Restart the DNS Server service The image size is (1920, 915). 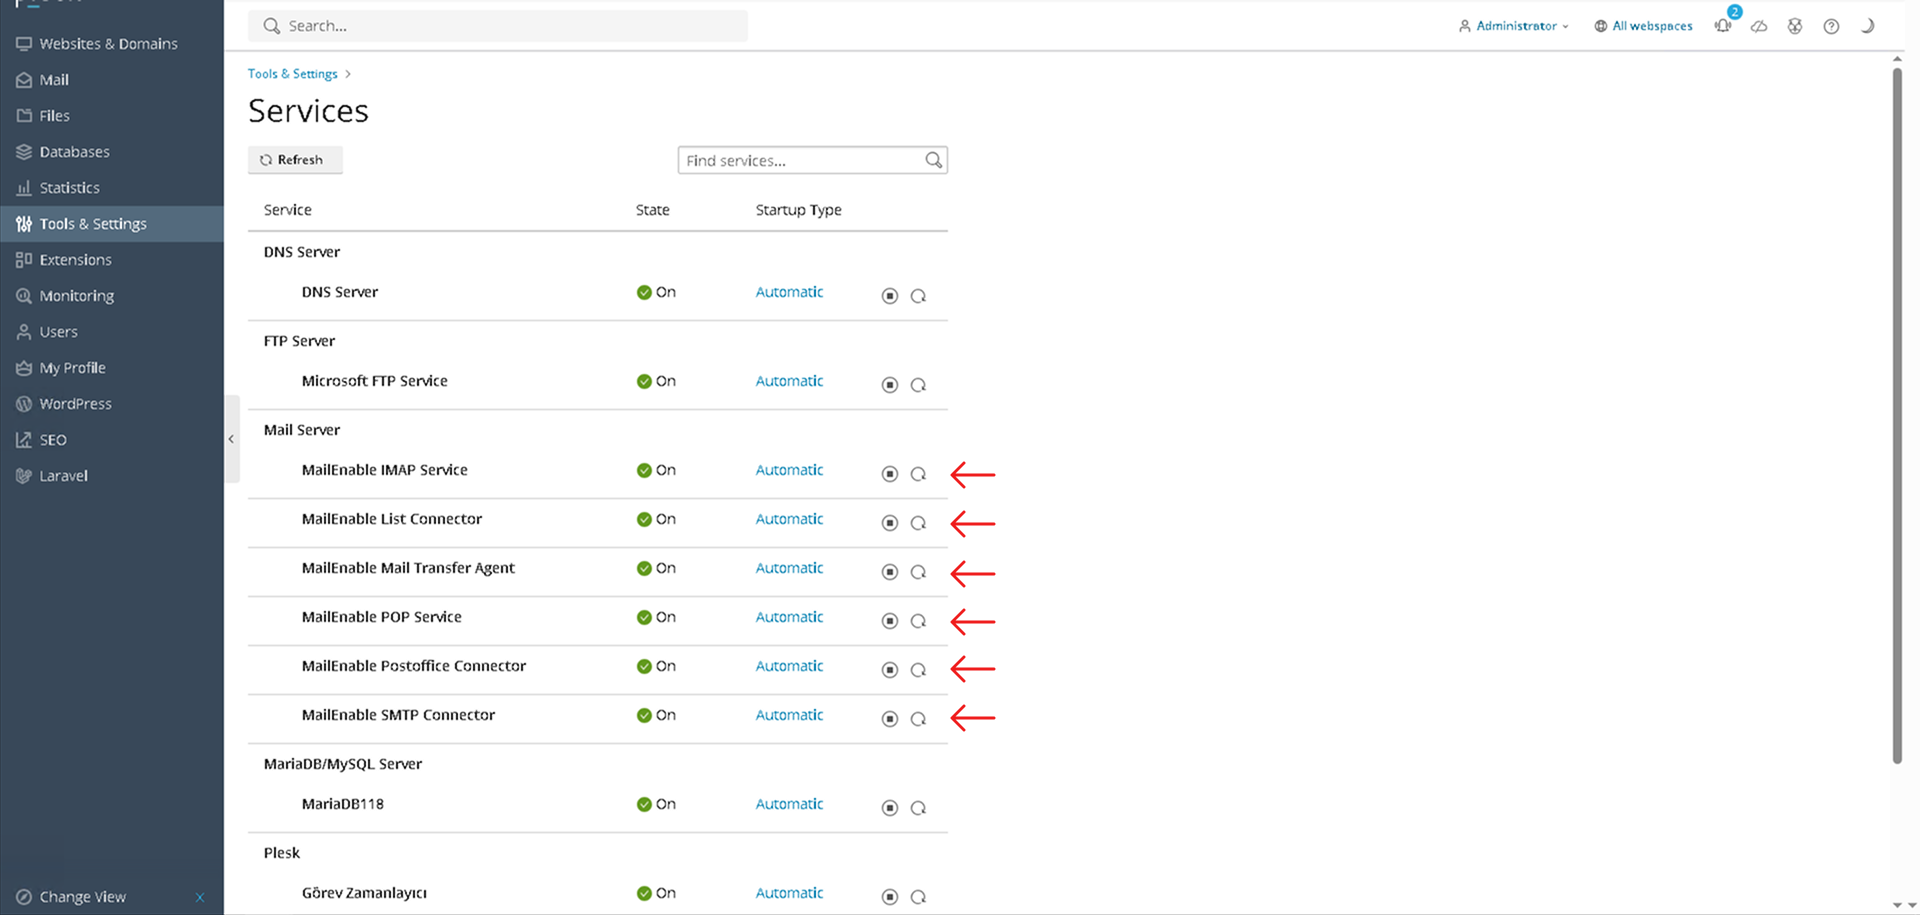(918, 296)
